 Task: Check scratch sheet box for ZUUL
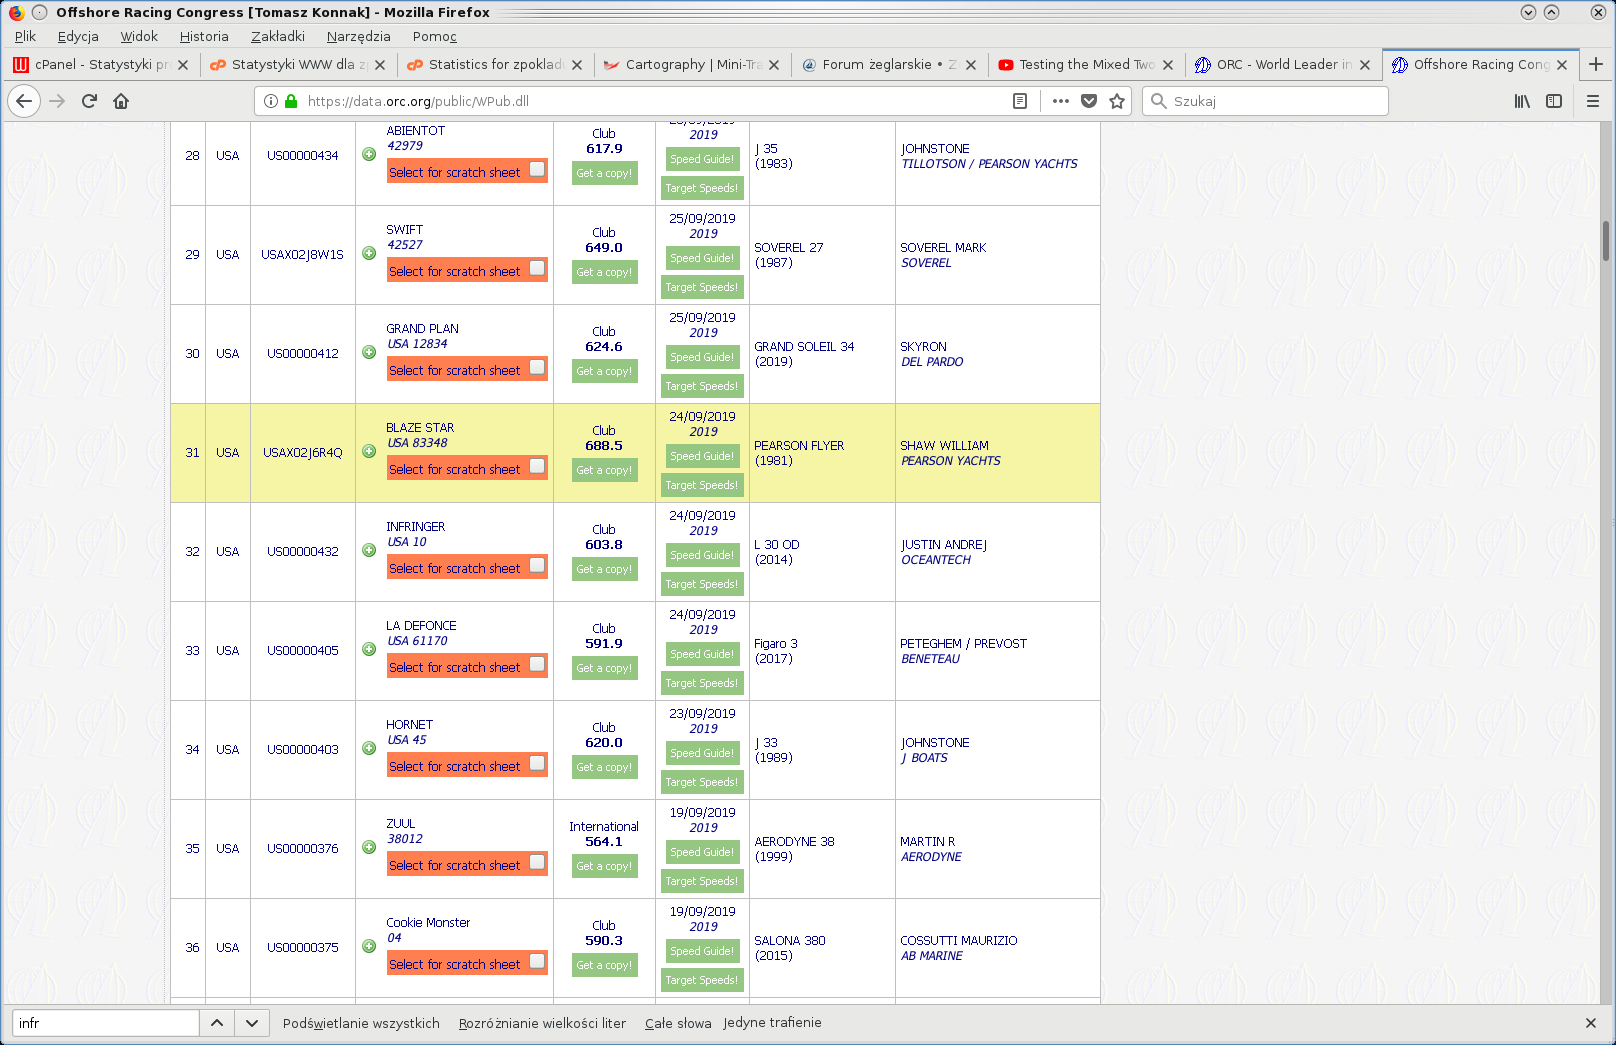pos(537,862)
